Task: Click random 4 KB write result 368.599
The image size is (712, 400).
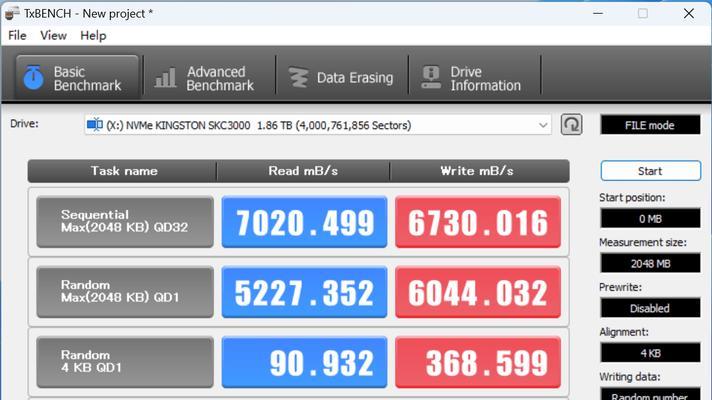Action: tap(478, 362)
